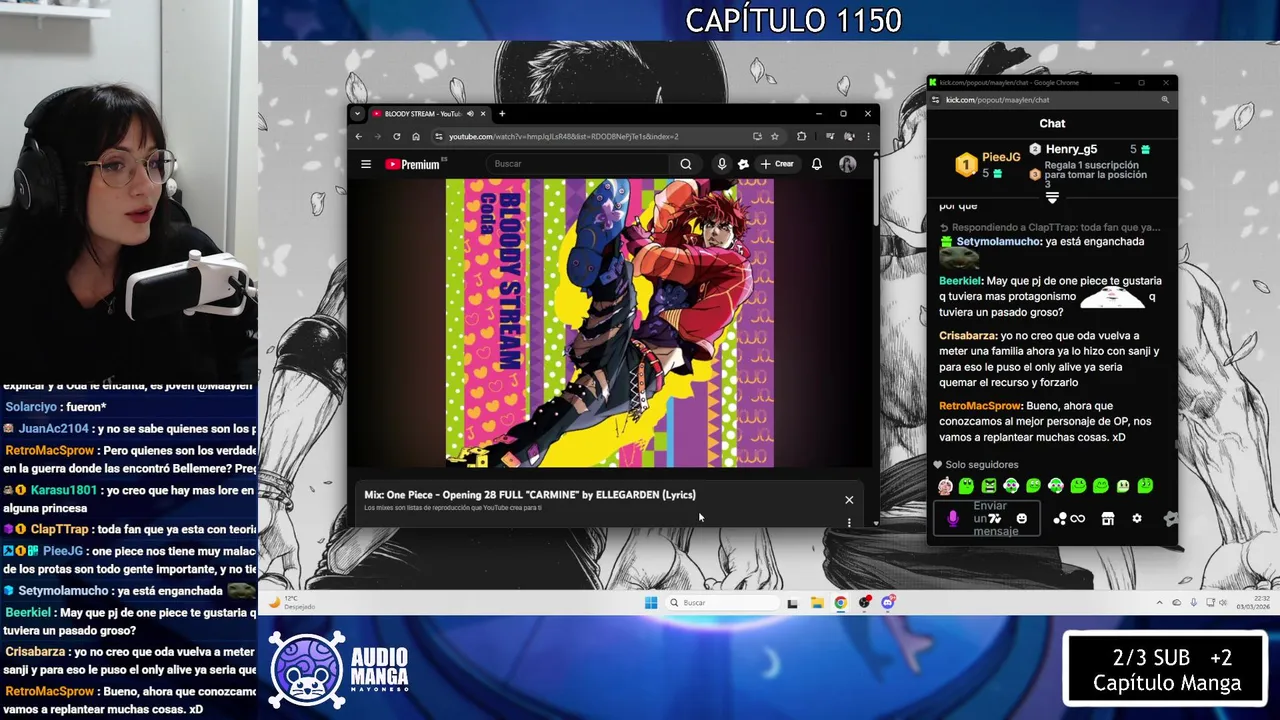
Task: Open Google Chrome from the taskbar
Action: click(x=840, y=602)
